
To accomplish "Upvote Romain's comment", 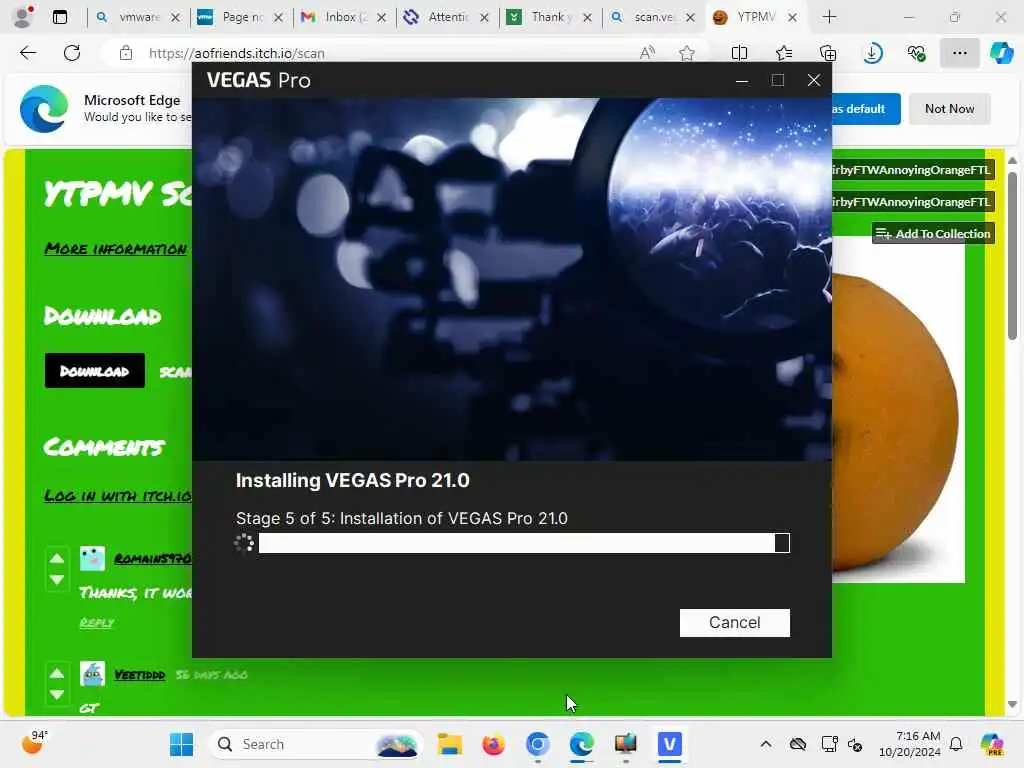I will click(57, 558).
